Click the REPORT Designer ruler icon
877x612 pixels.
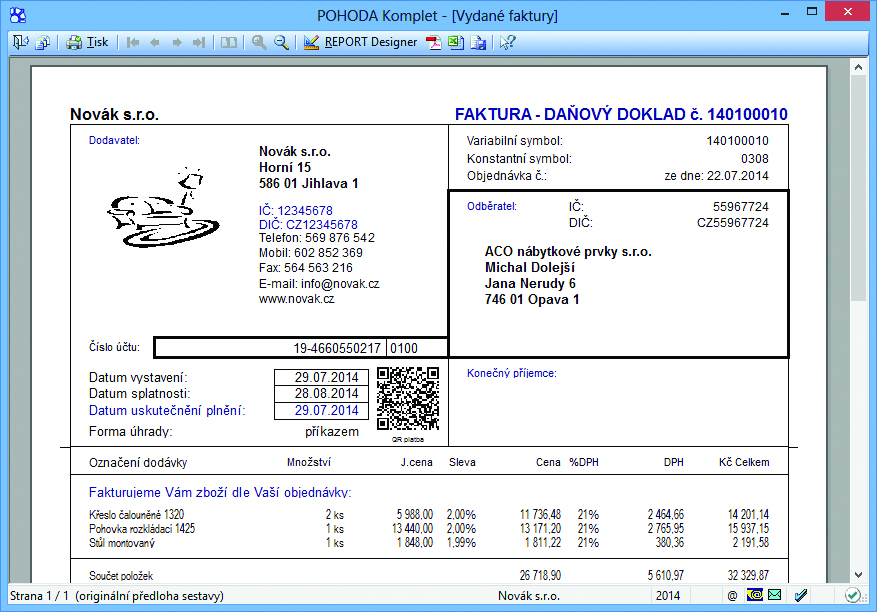(x=311, y=42)
